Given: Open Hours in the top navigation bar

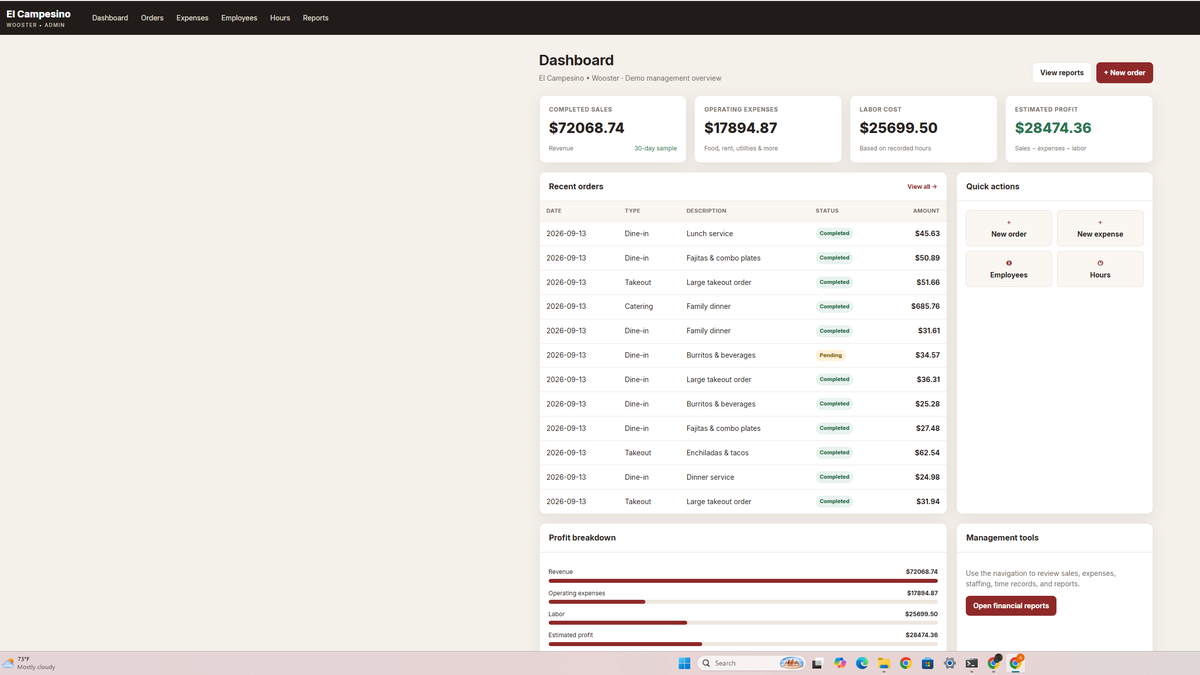Looking at the screenshot, I should click(280, 18).
